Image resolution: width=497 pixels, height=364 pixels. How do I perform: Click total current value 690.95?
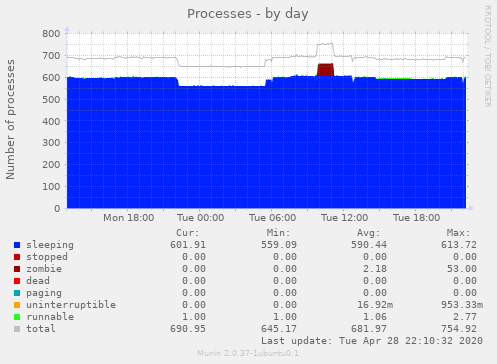pos(188,329)
